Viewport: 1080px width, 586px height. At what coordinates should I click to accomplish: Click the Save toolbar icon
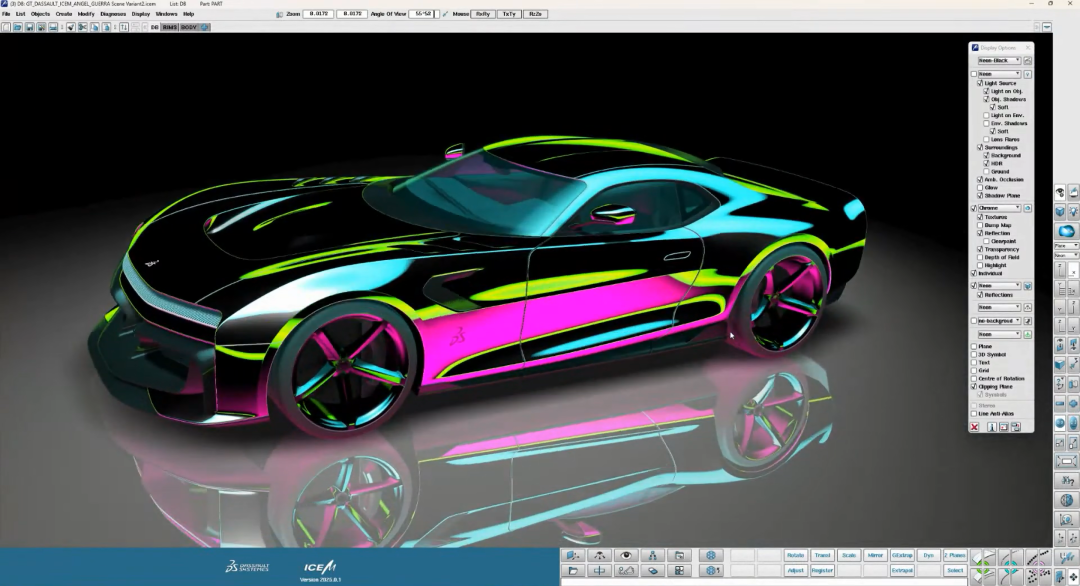30,27
